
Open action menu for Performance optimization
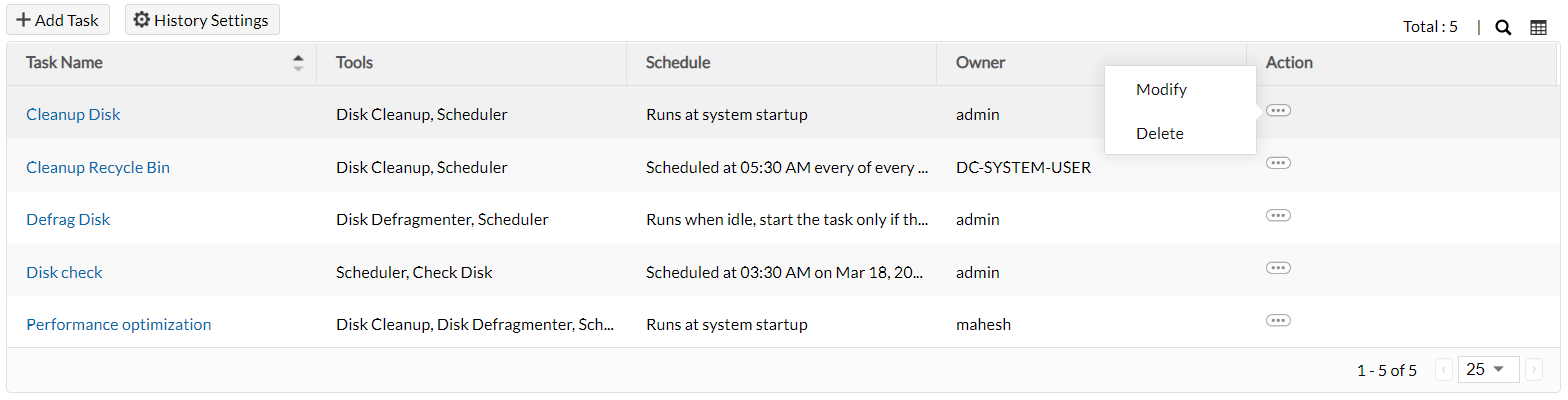tap(1278, 320)
